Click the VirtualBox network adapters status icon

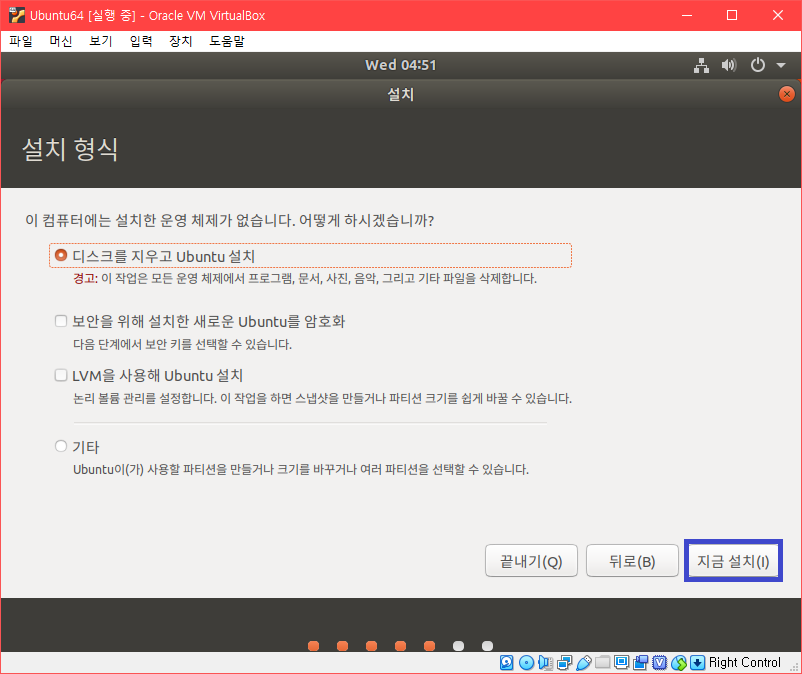pyautogui.click(x=565, y=662)
